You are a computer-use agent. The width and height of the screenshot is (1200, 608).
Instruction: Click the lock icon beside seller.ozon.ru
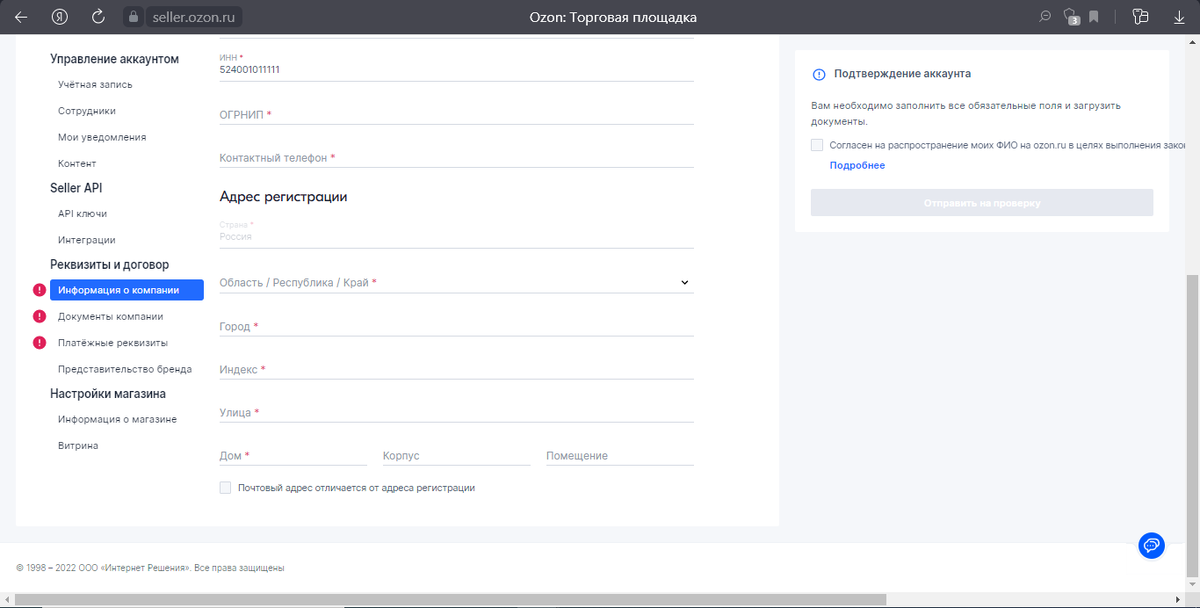[x=134, y=17]
